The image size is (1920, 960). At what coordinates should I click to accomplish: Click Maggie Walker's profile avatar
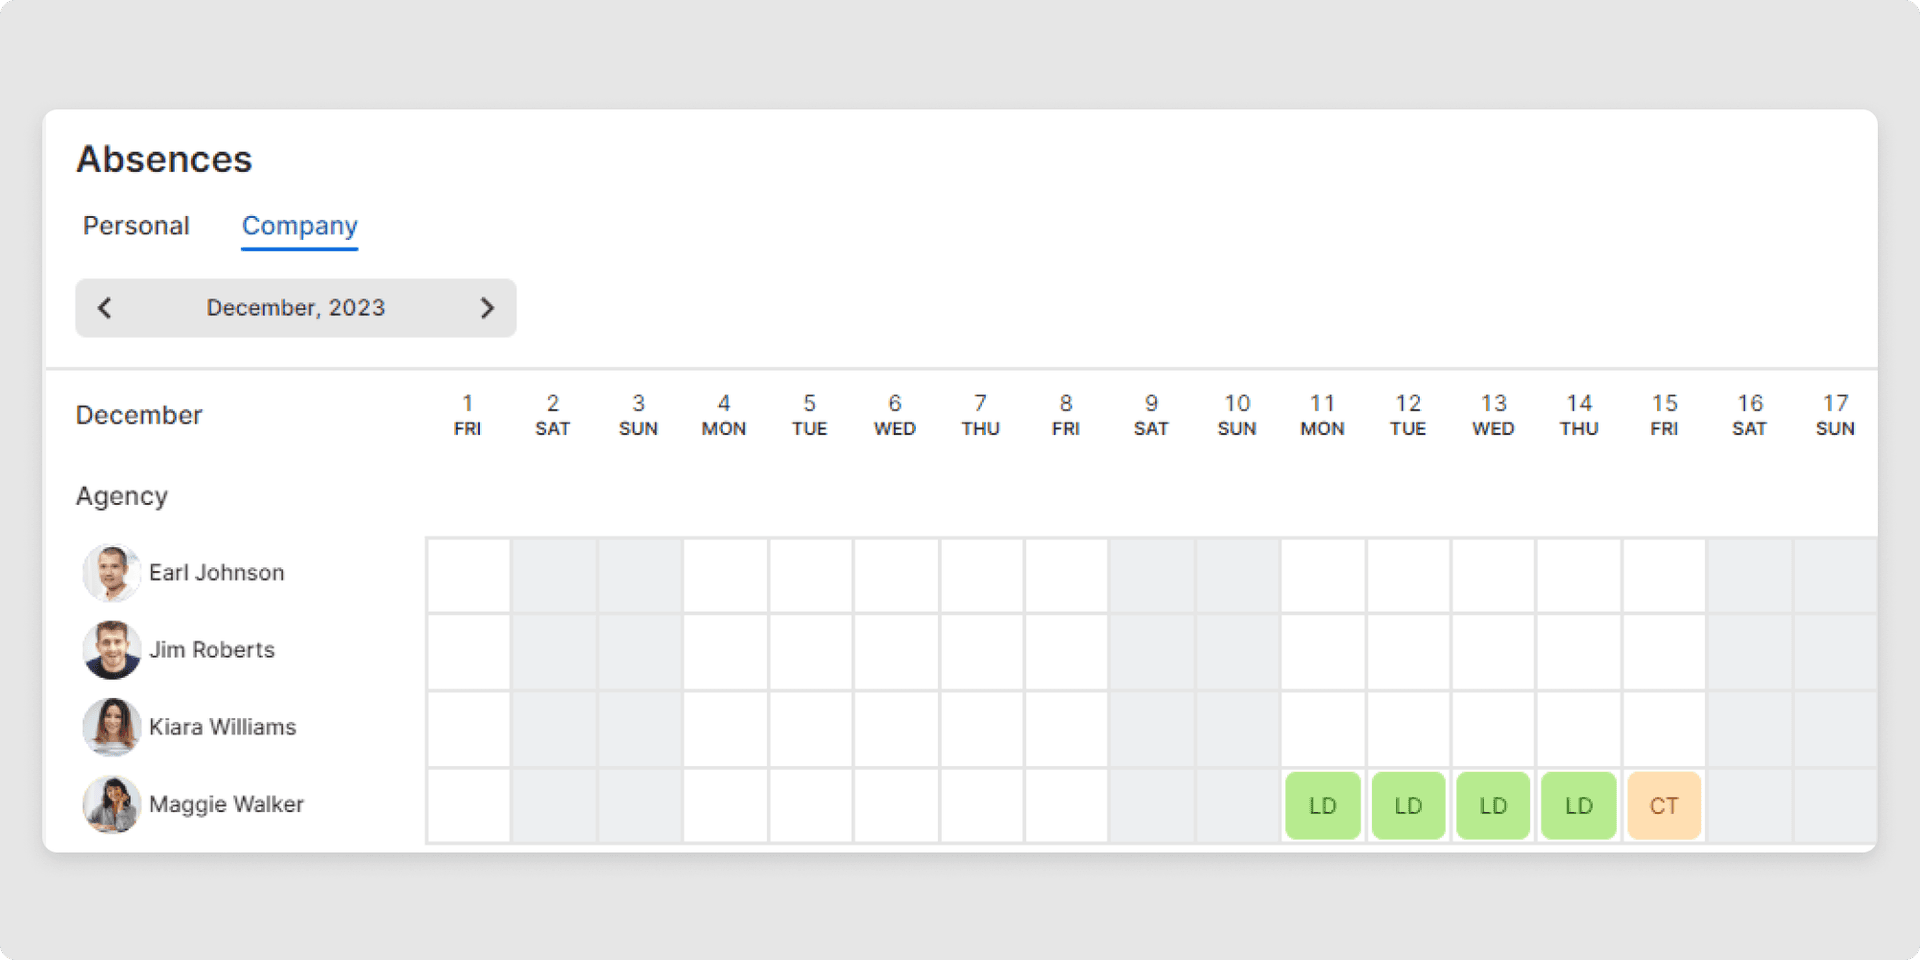(x=111, y=804)
